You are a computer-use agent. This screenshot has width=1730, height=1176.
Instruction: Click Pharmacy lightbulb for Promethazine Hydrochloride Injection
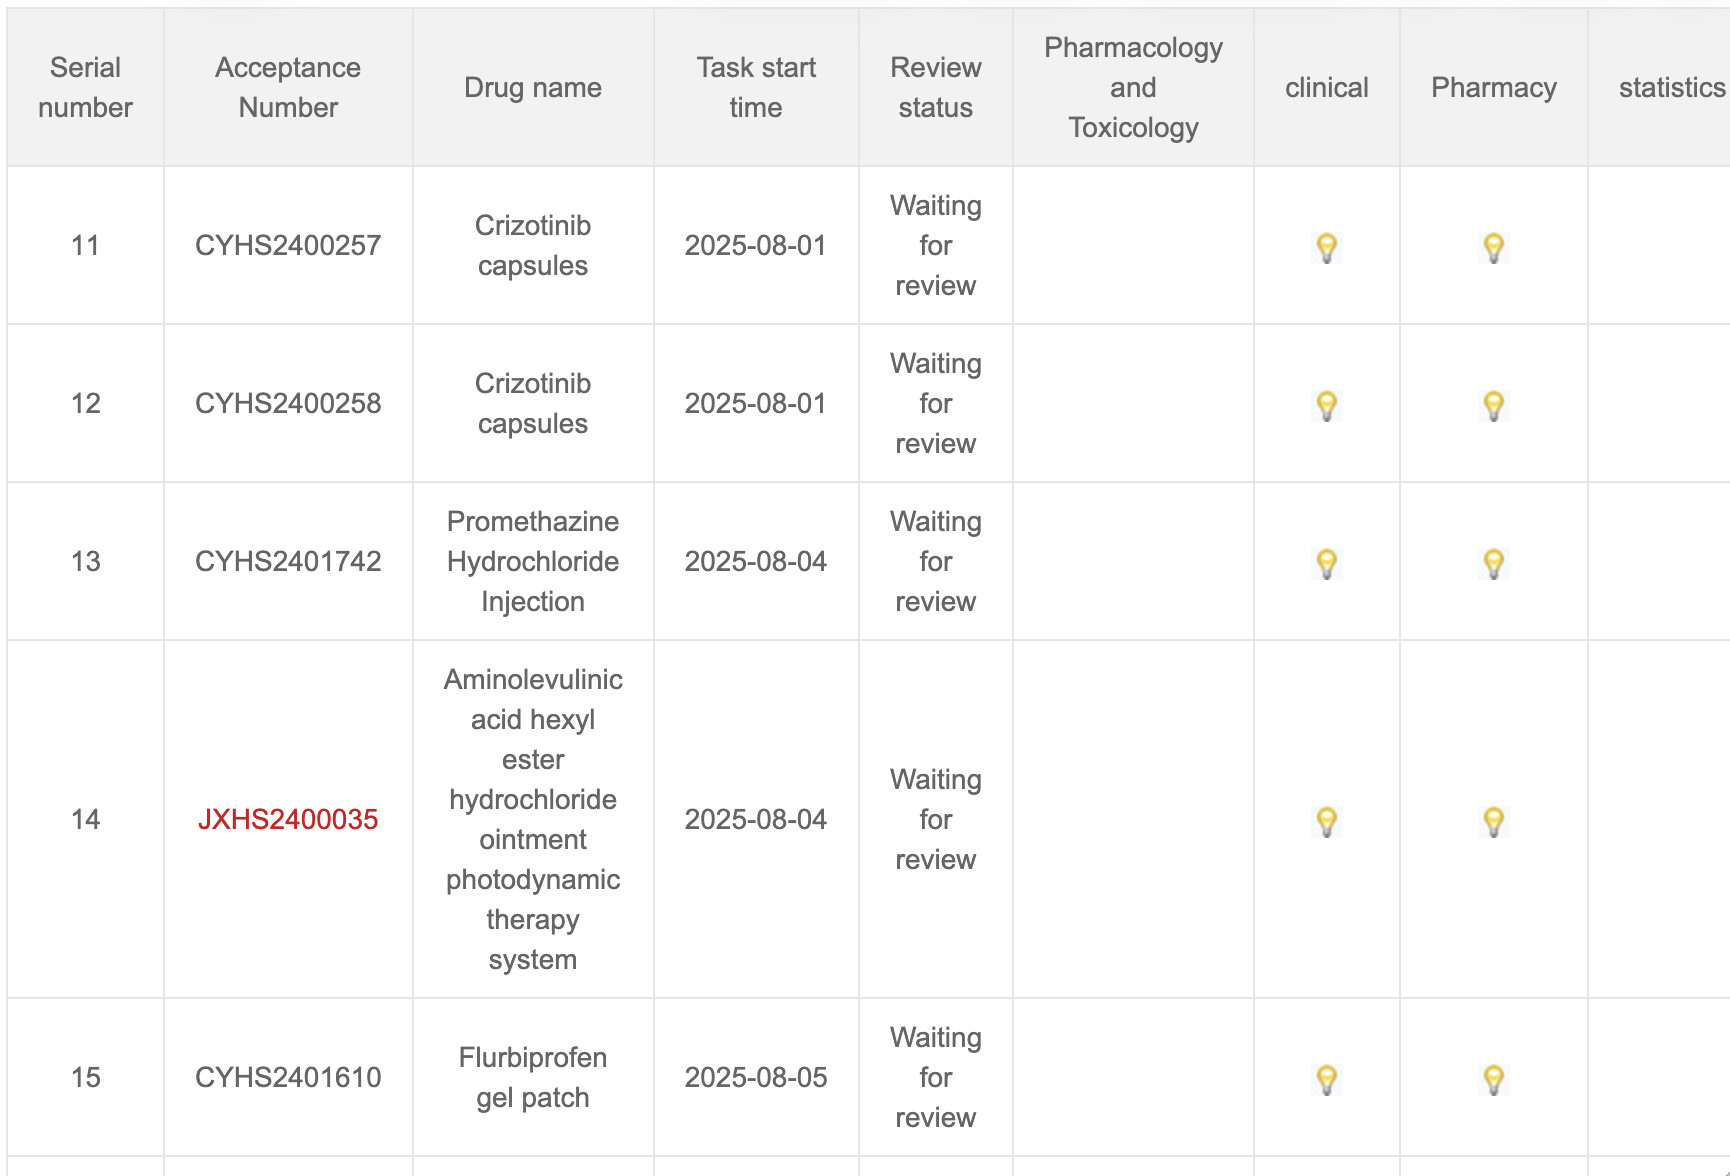pos(1493,563)
